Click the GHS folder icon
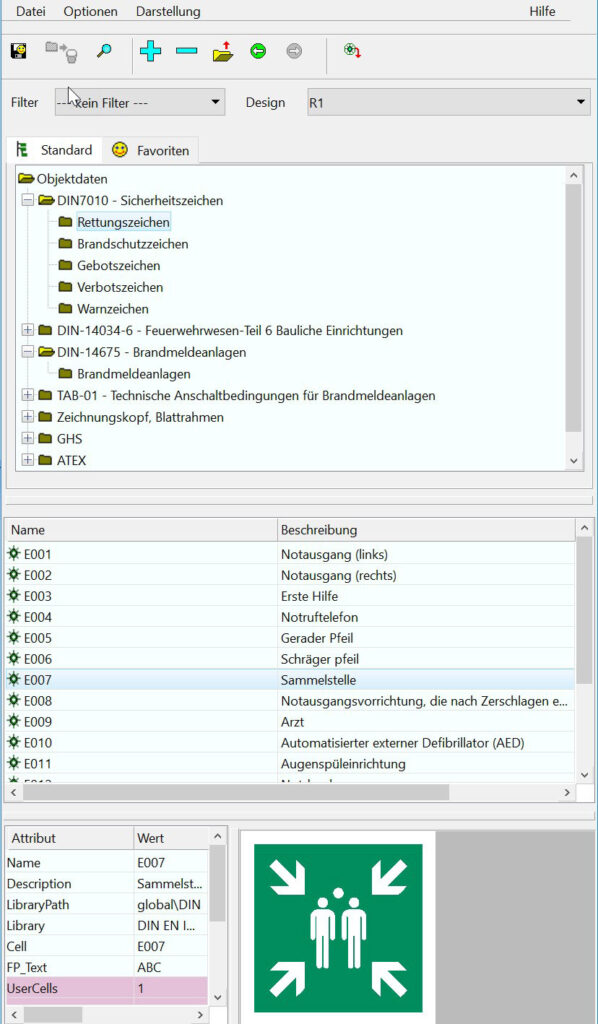 click(x=45, y=438)
